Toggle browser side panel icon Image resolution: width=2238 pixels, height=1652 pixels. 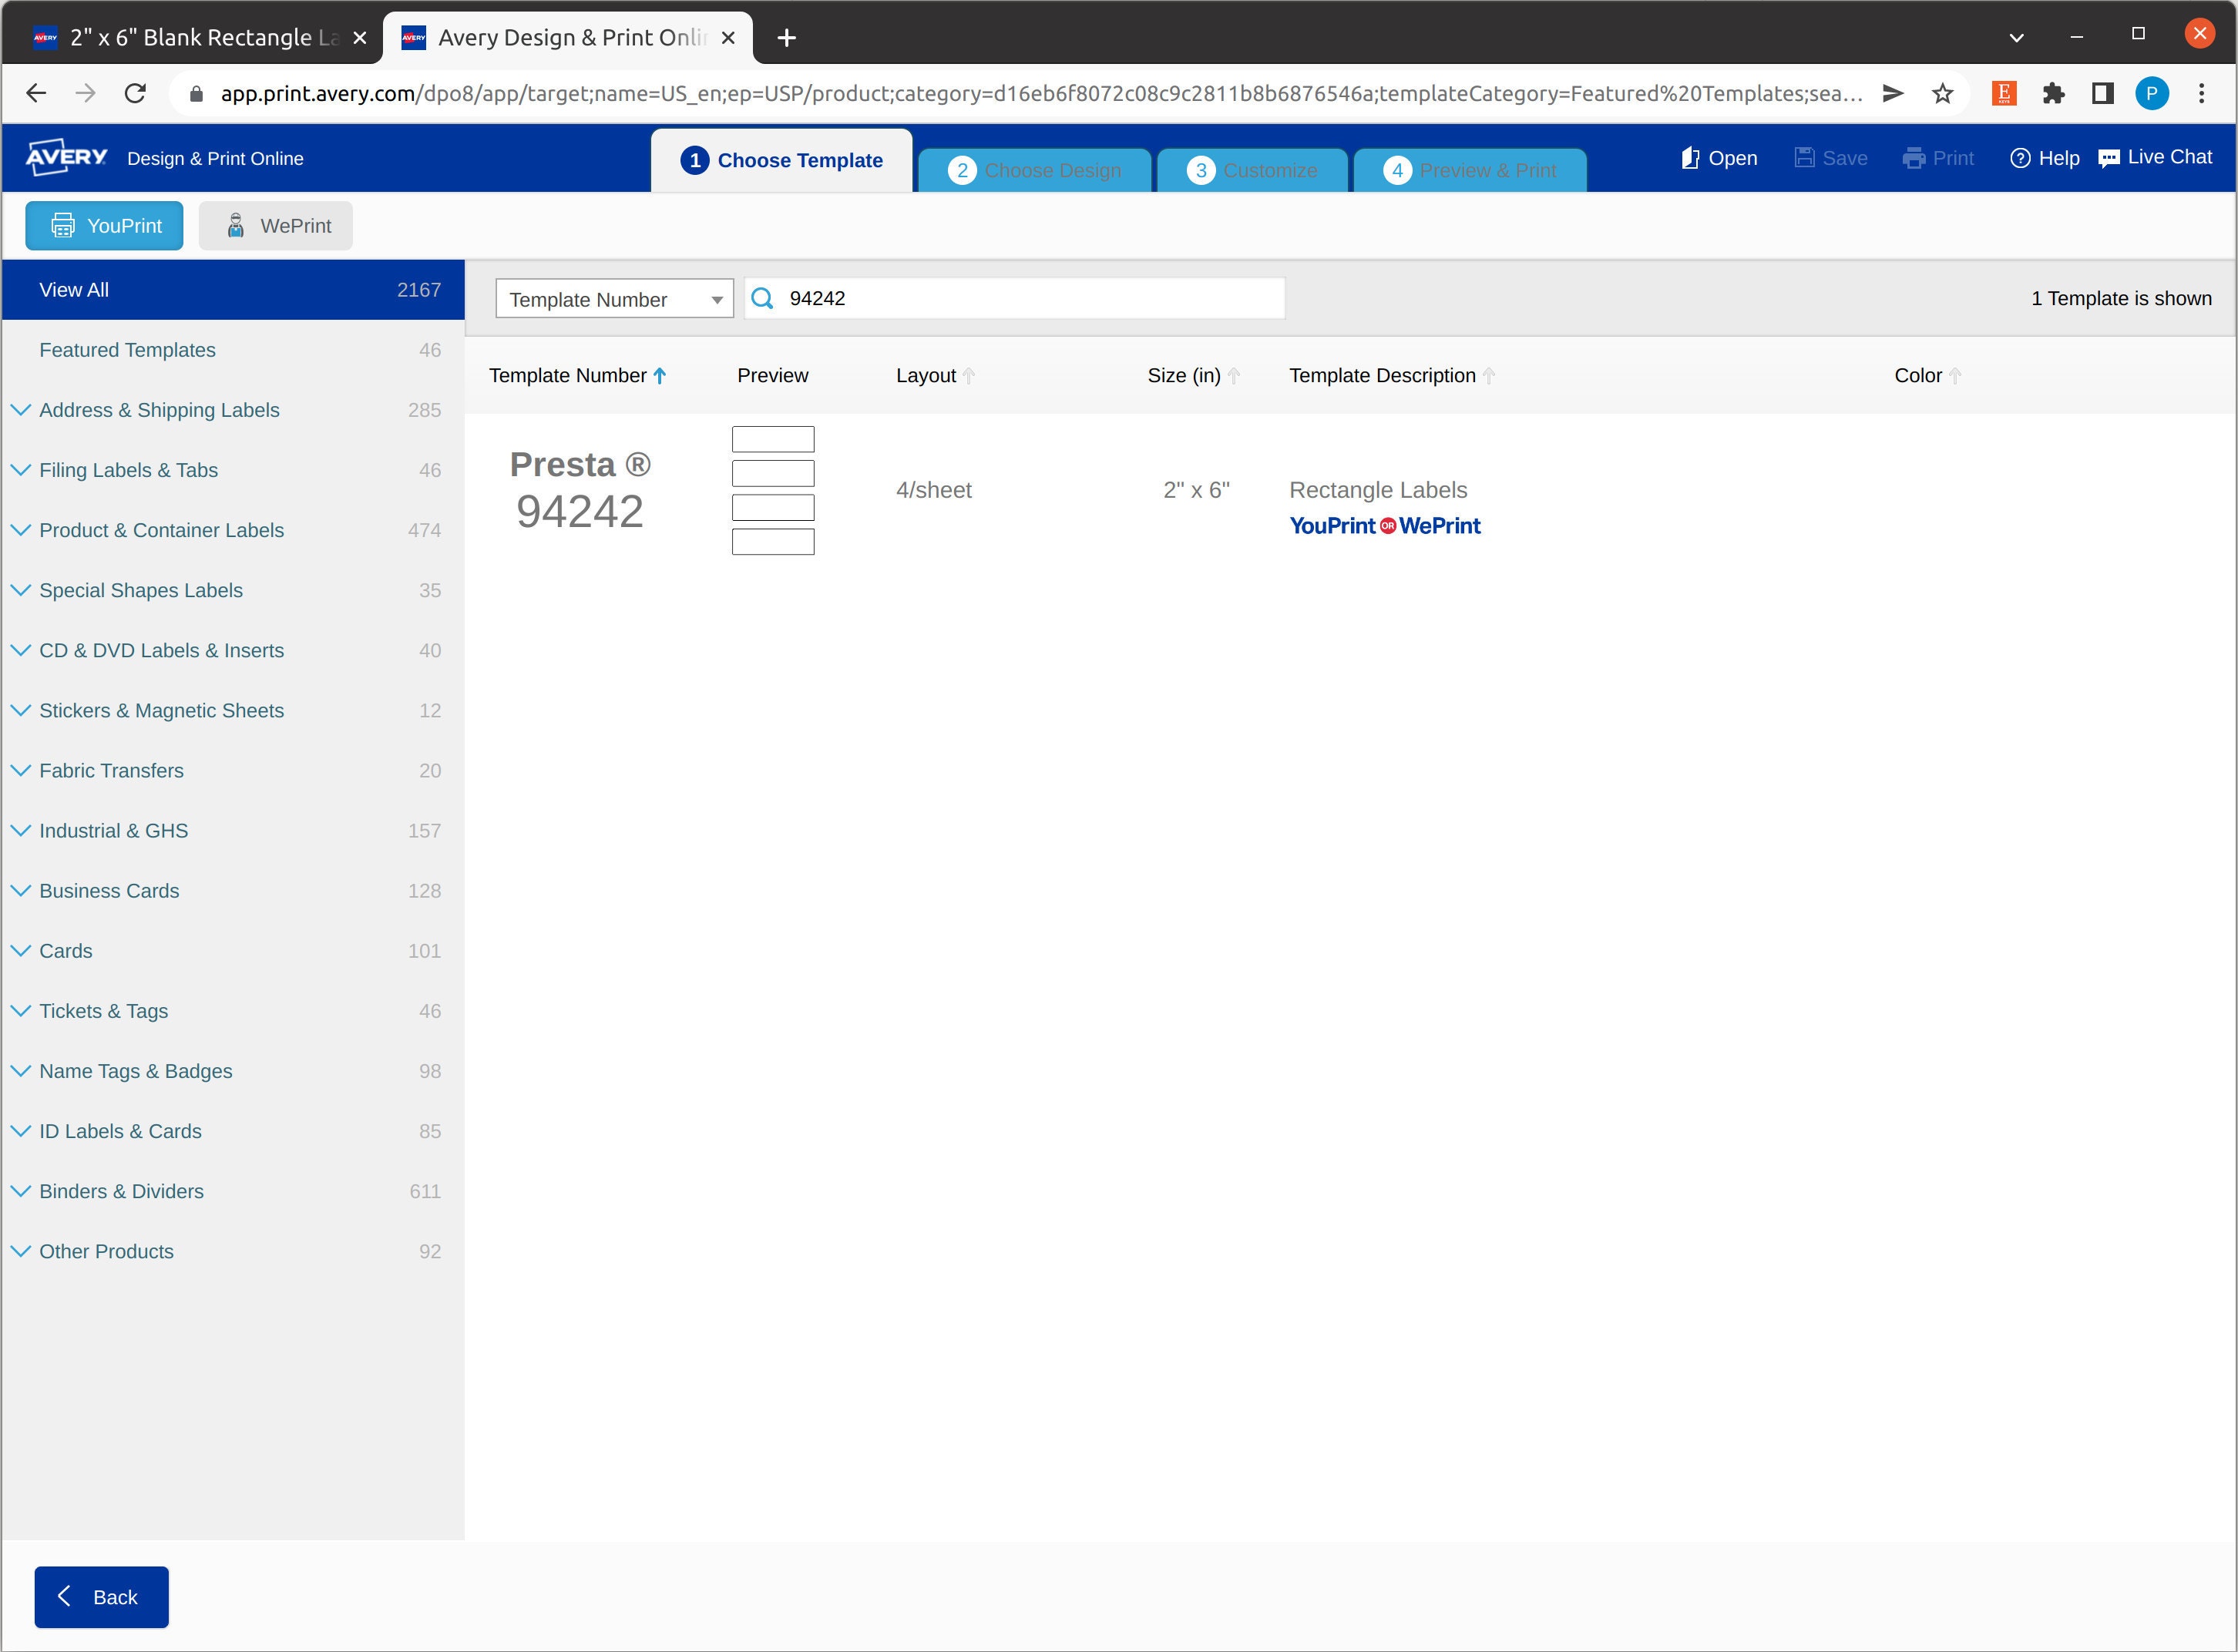coord(2103,93)
